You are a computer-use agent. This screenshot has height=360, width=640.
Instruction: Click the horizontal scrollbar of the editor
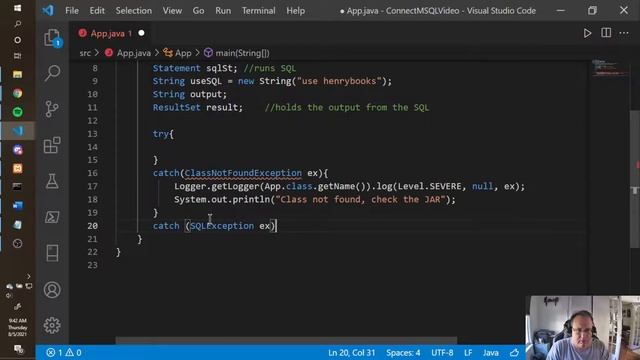286,340
